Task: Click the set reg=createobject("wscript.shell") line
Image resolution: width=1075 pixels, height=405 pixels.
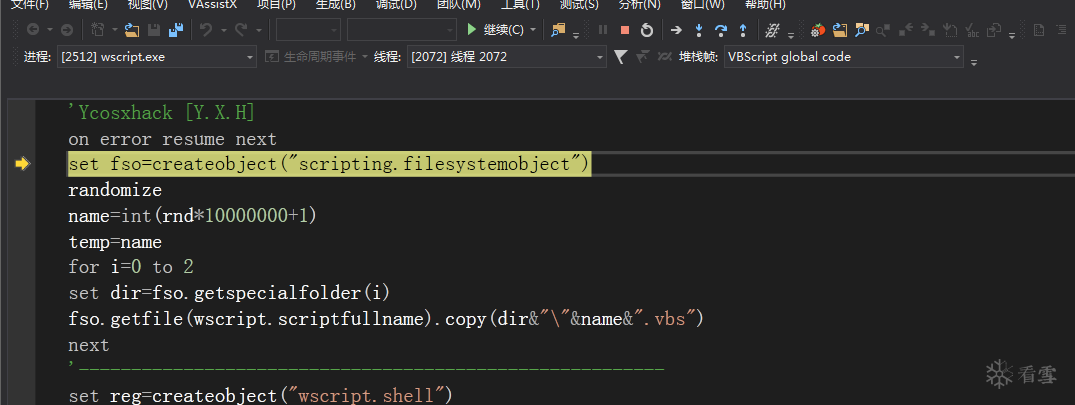Action: 261,396
